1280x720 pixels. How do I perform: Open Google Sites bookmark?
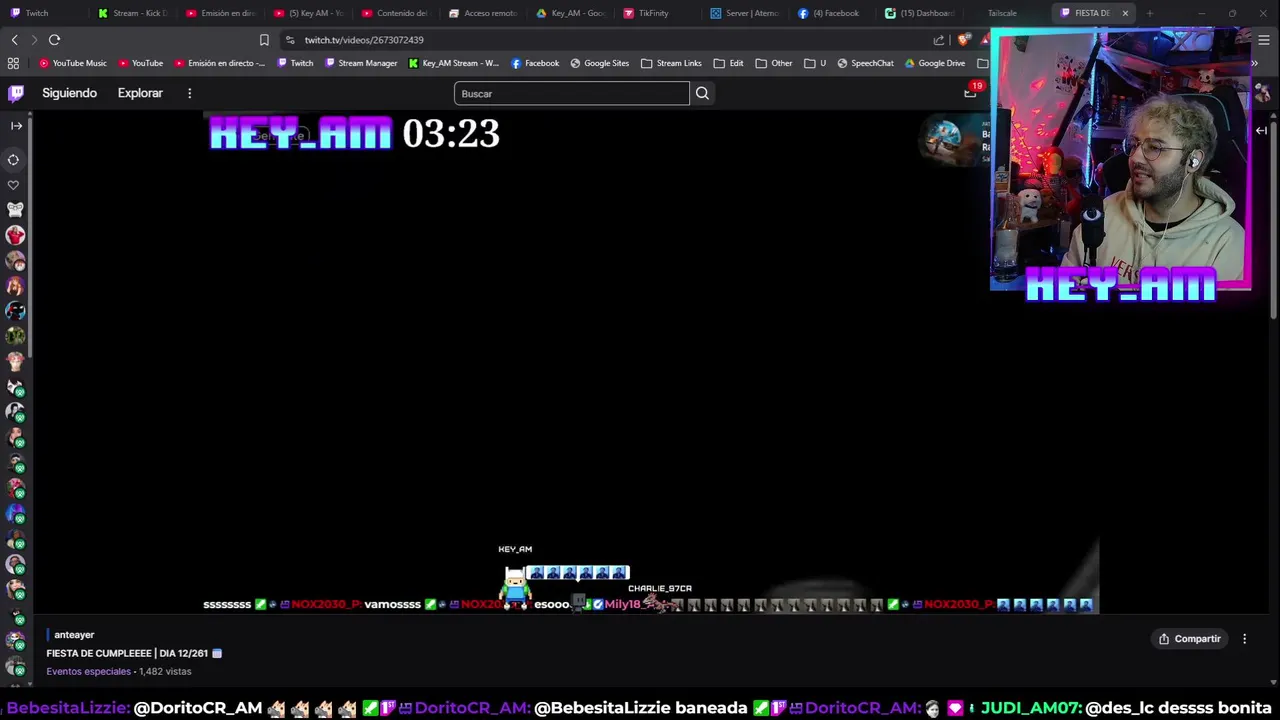[x=599, y=63]
